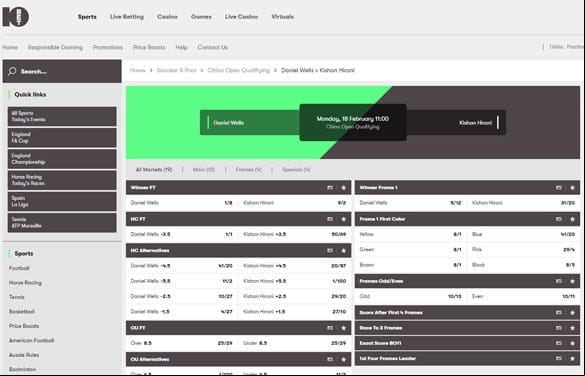Switch to the Frames markets tab
Screen dimensions: 585x376
point(248,170)
